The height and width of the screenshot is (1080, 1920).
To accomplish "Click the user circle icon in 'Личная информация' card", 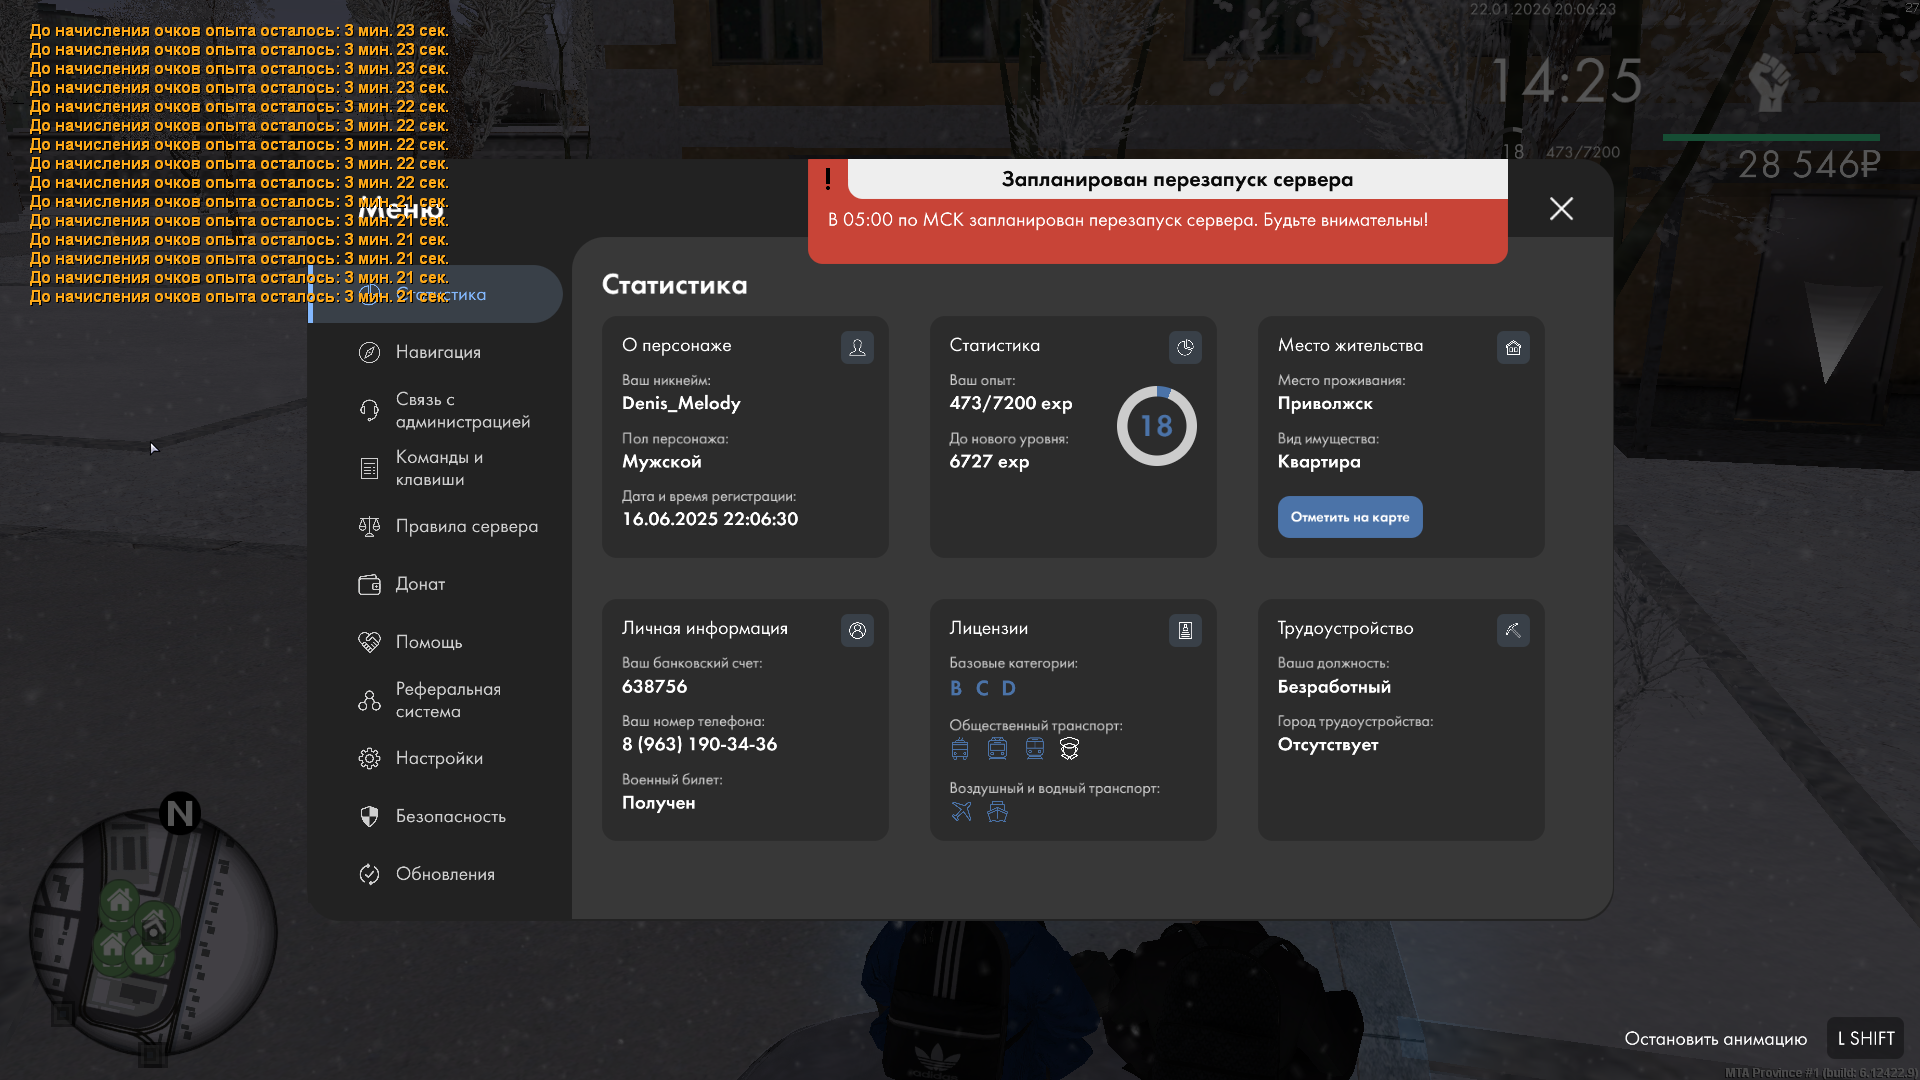I will [857, 630].
